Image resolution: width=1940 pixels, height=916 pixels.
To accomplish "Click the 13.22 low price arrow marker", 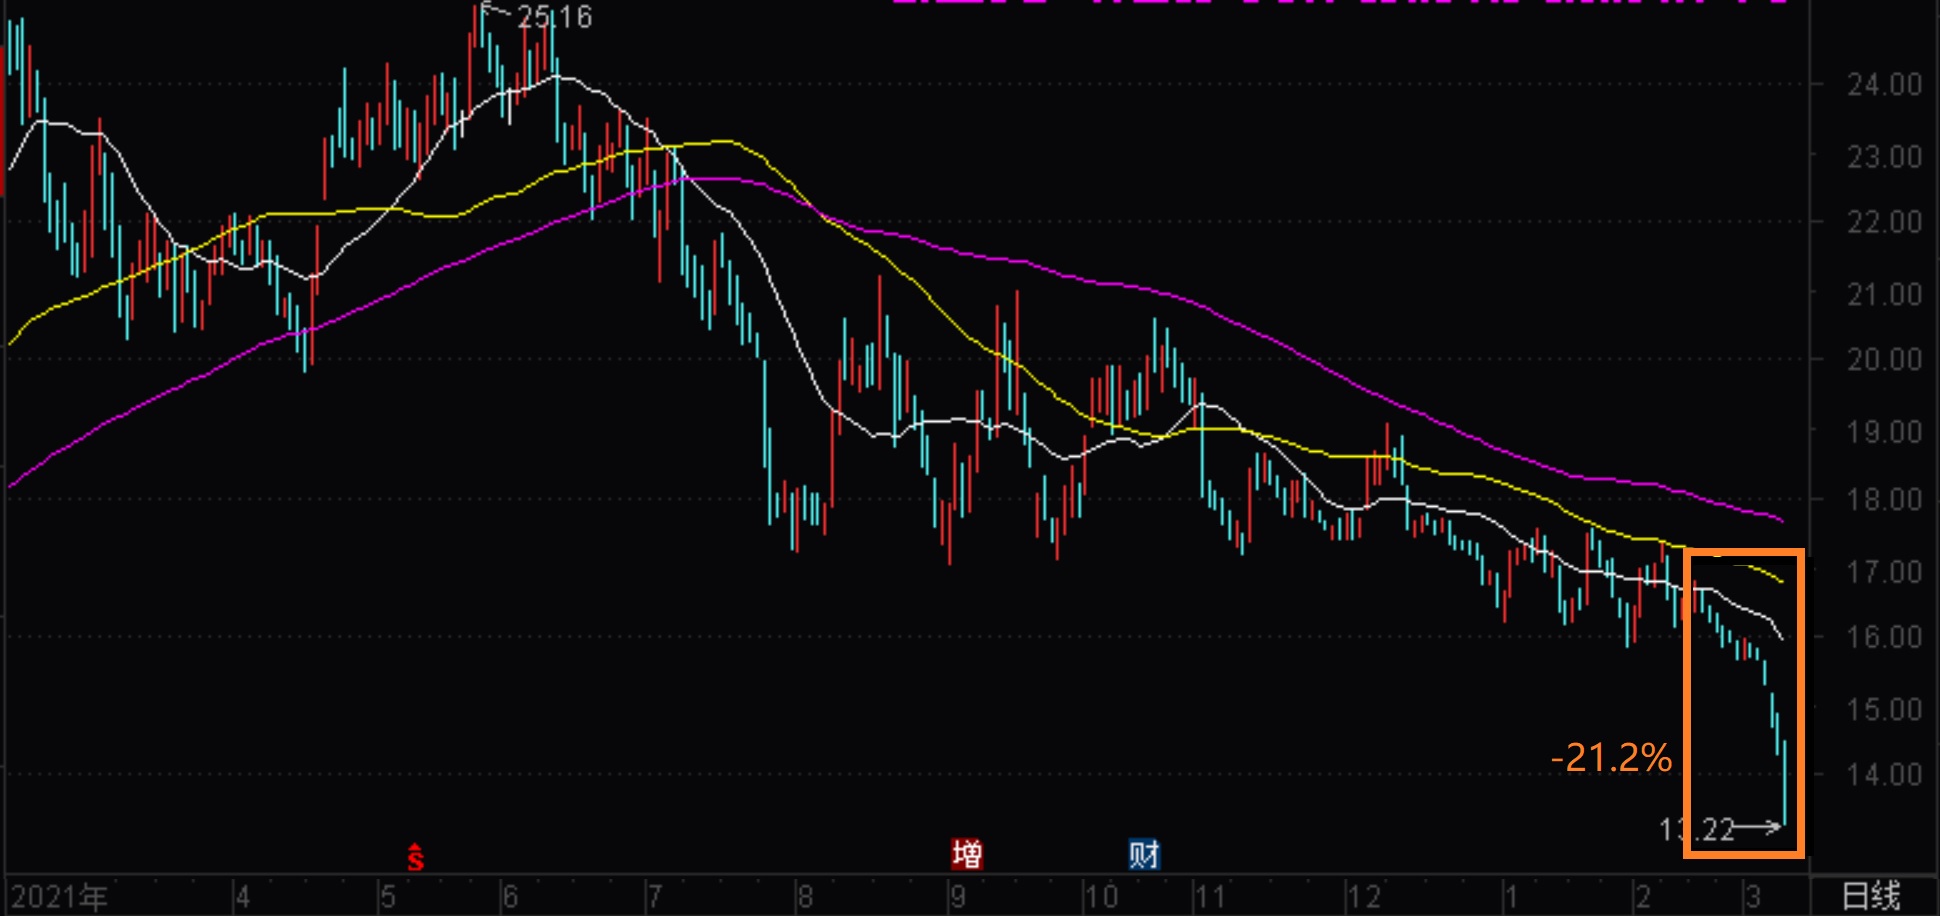I will [x=1720, y=829].
